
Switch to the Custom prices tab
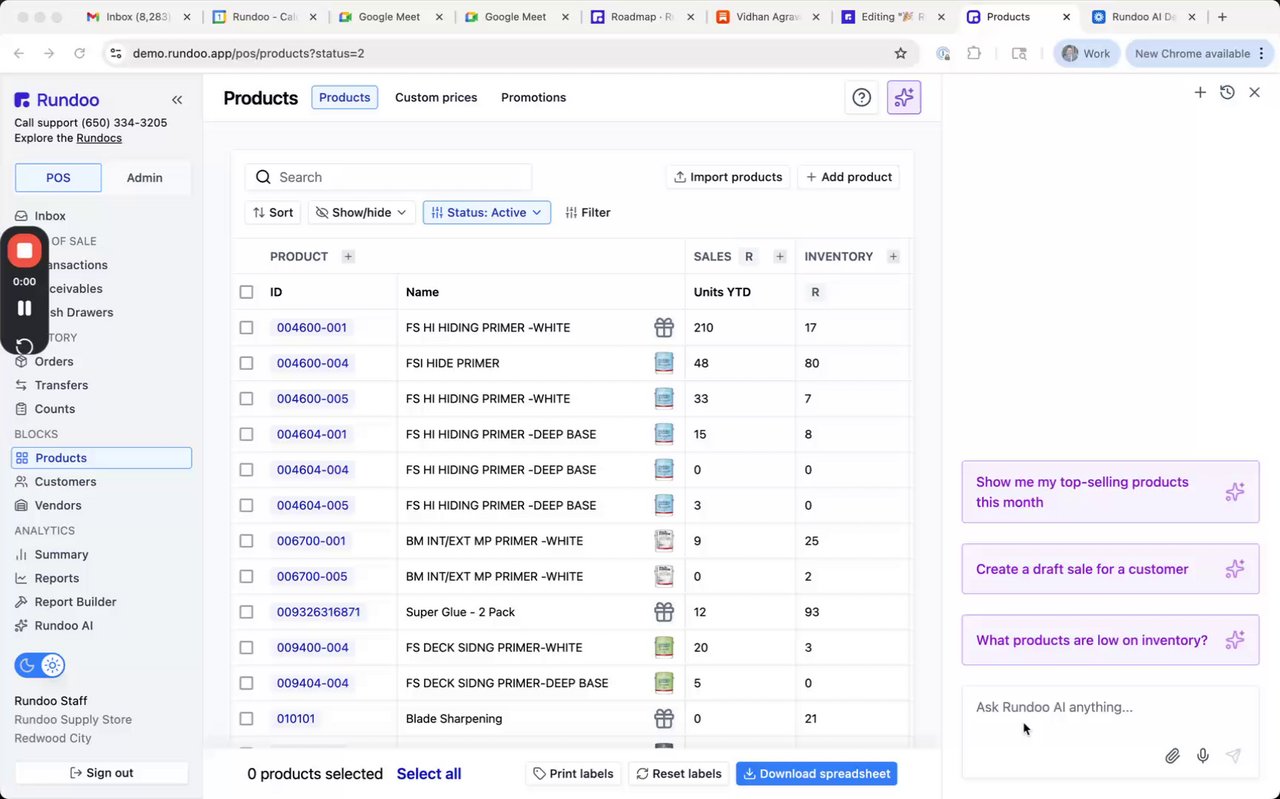(x=436, y=97)
